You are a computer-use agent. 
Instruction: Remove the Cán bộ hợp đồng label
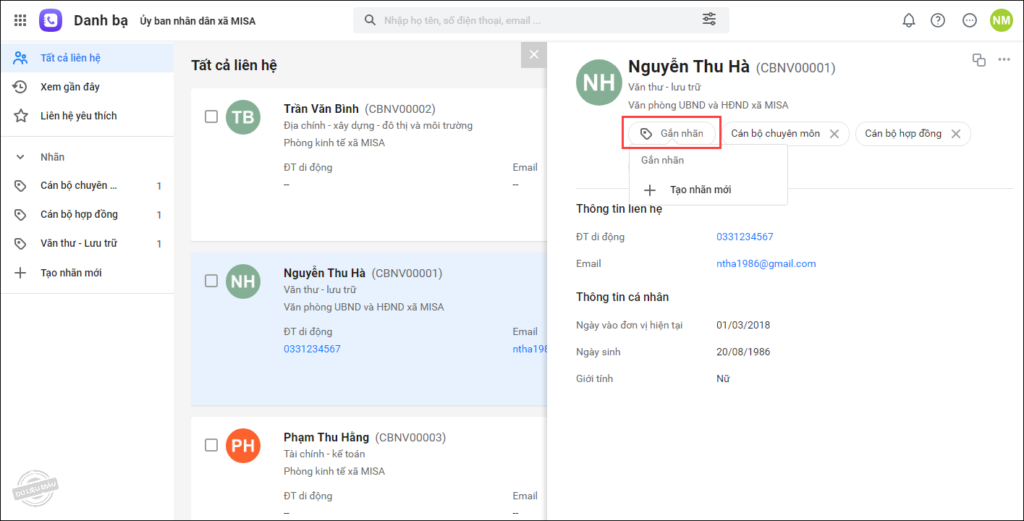pyautogui.click(x=955, y=134)
